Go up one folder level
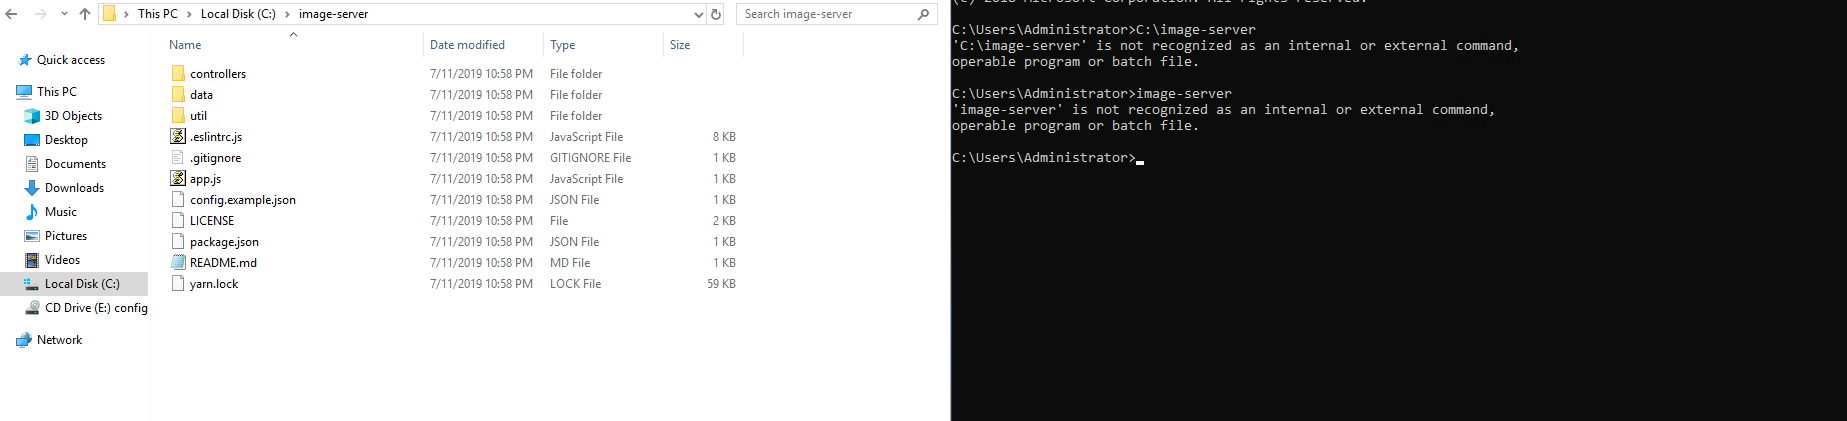This screenshot has height=421, width=1847. click(x=84, y=14)
